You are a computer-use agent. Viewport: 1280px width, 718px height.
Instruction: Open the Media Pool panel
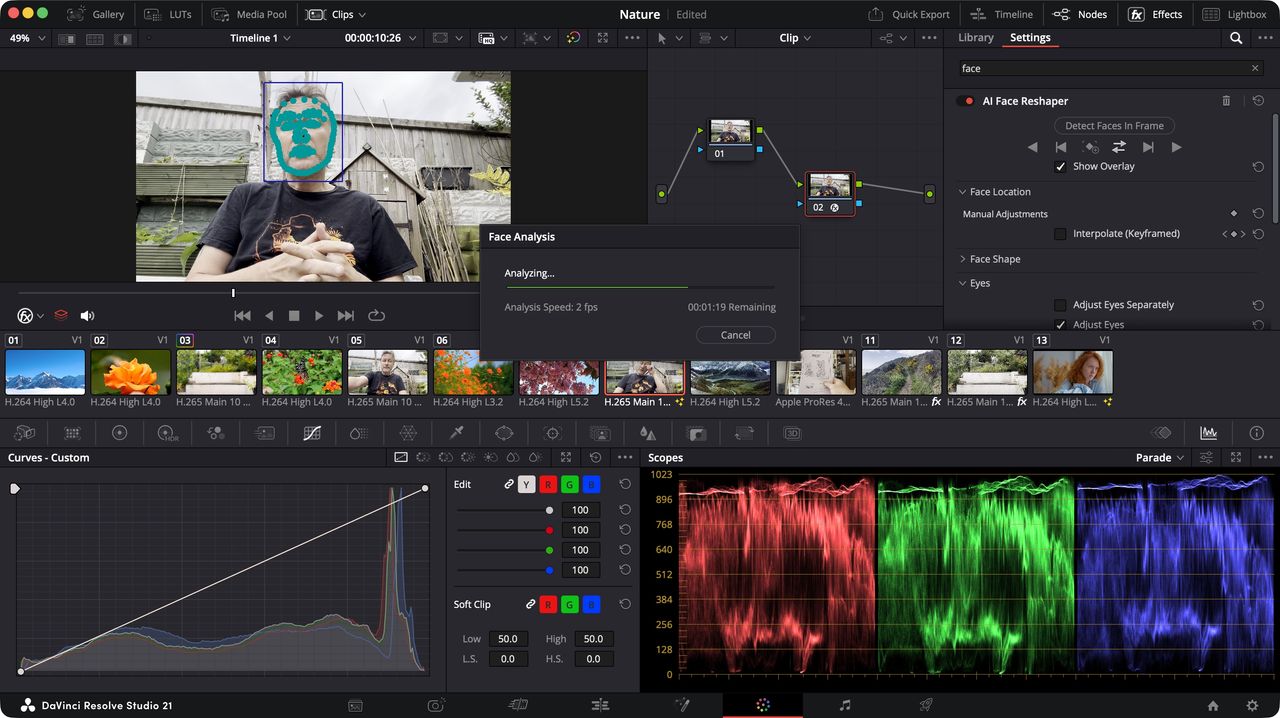(x=249, y=15)
